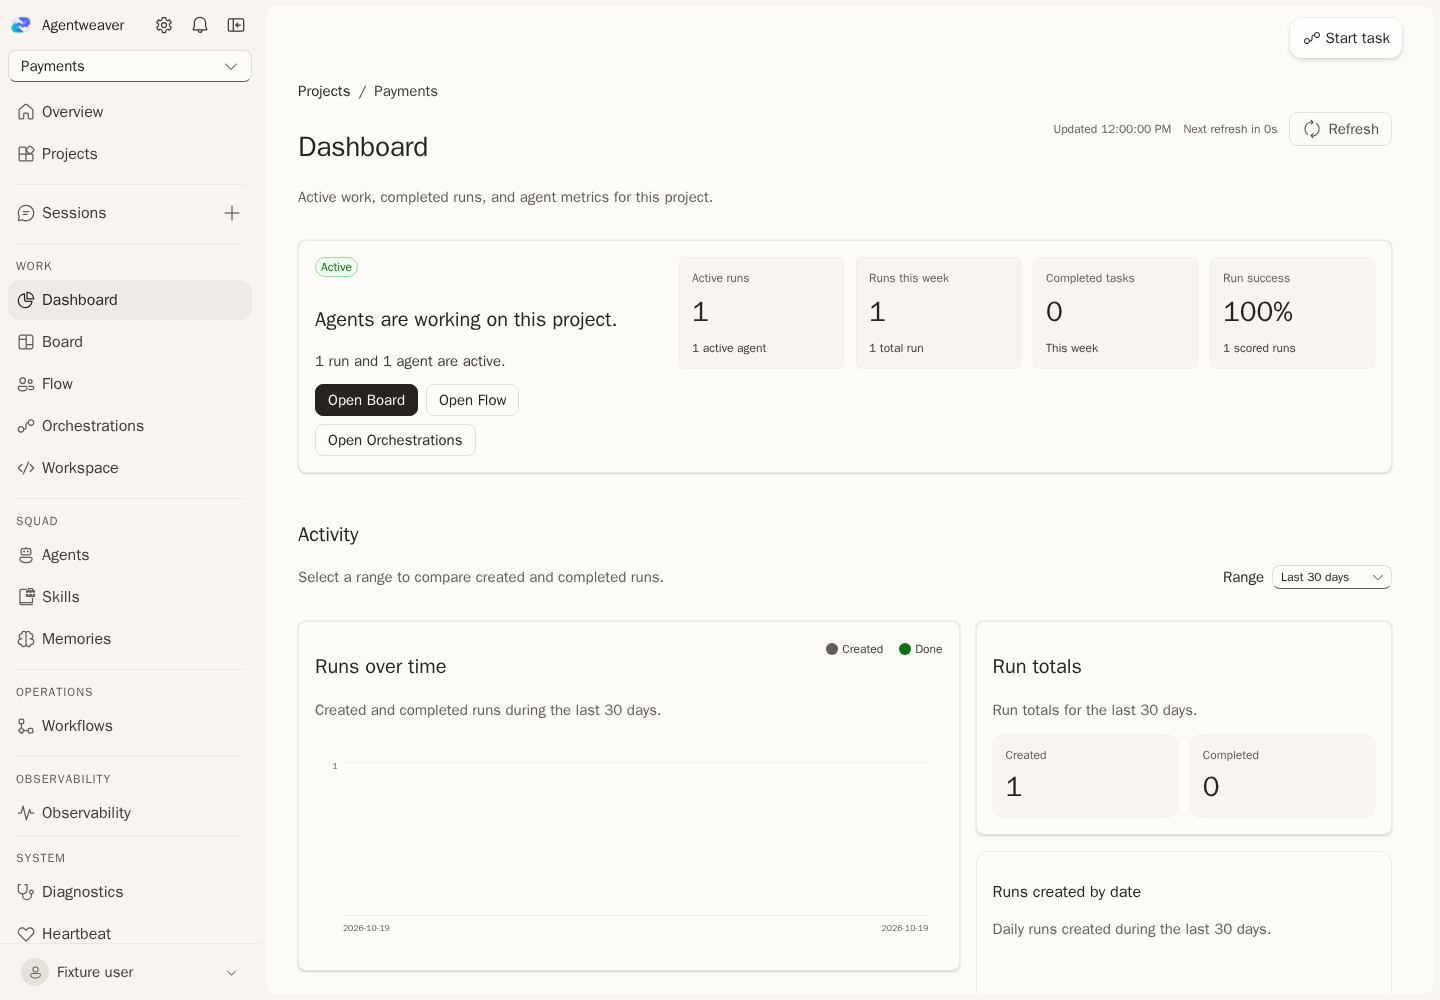Image resolution: width=1440 pixels, height=1000 pixels.
Task: Click the Runs this week card
Action: coord(938,313)
